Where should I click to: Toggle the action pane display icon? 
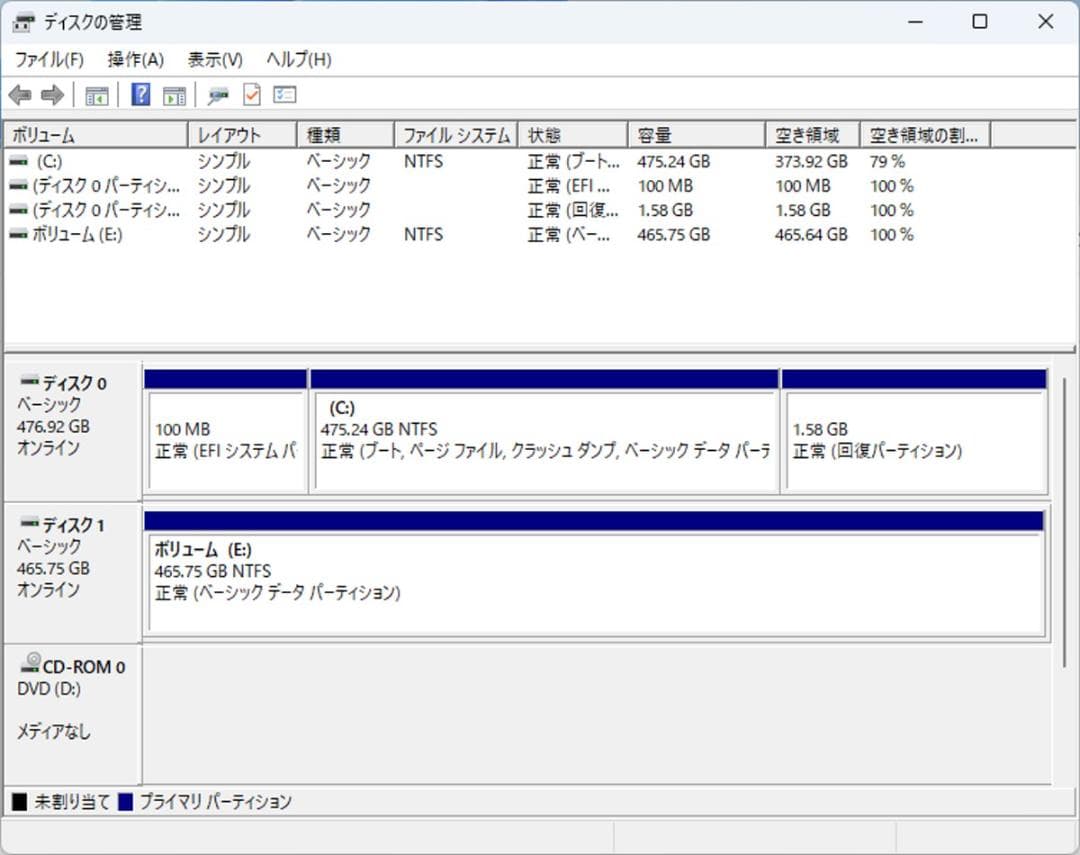point(175,94)
